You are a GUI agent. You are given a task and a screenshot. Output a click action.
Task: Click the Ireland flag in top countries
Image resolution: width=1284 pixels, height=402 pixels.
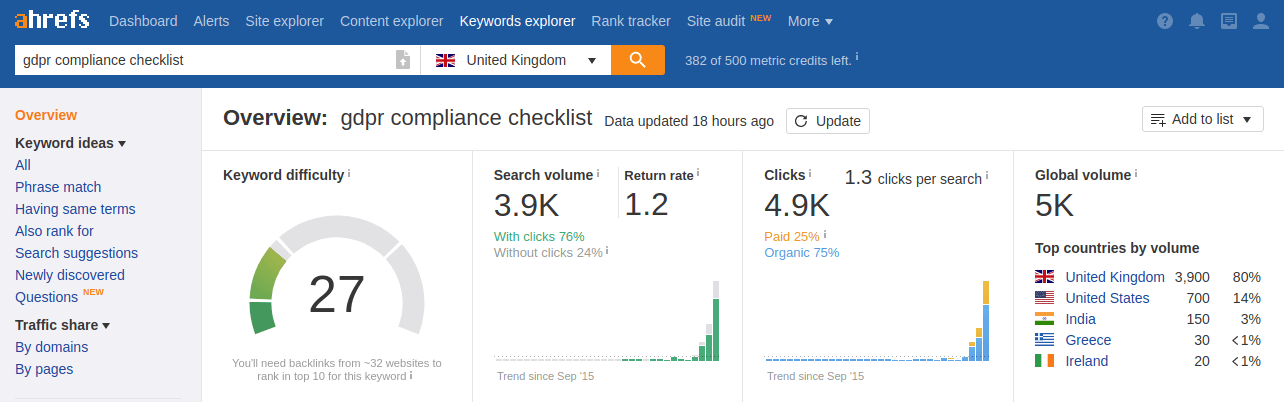(x=1045, y=361)
